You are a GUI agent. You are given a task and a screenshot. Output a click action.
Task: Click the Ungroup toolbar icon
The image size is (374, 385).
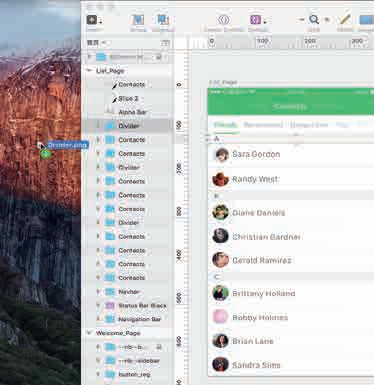(x=163, y=20)
